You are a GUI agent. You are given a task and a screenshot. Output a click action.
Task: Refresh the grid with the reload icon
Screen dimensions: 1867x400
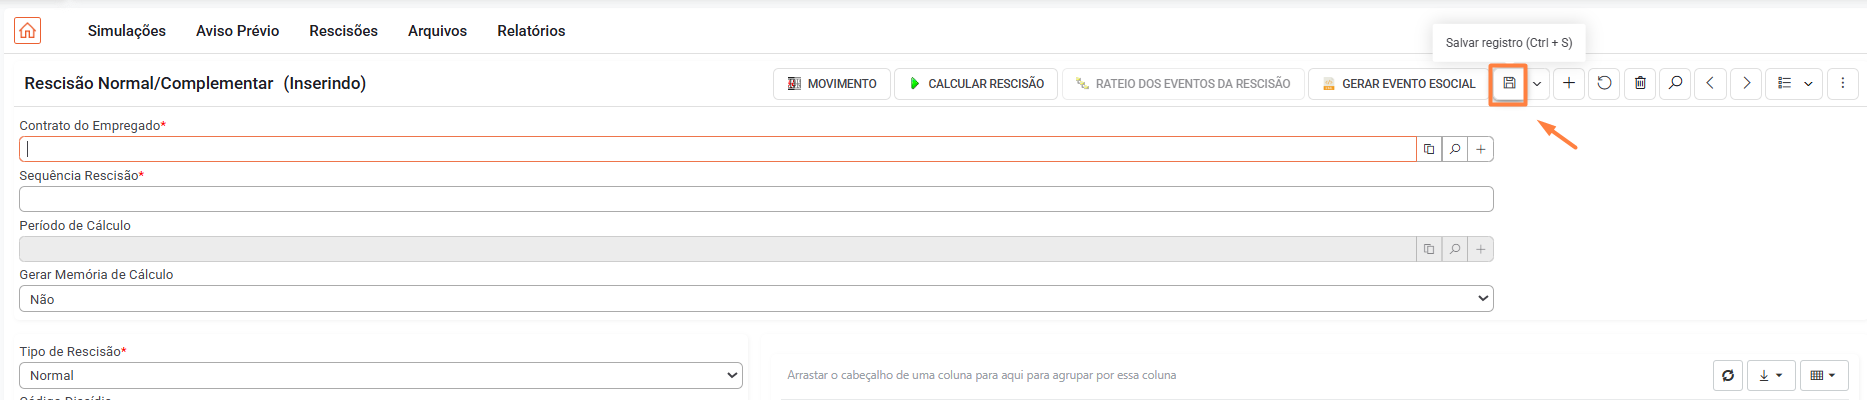(x=1728, y=375)
